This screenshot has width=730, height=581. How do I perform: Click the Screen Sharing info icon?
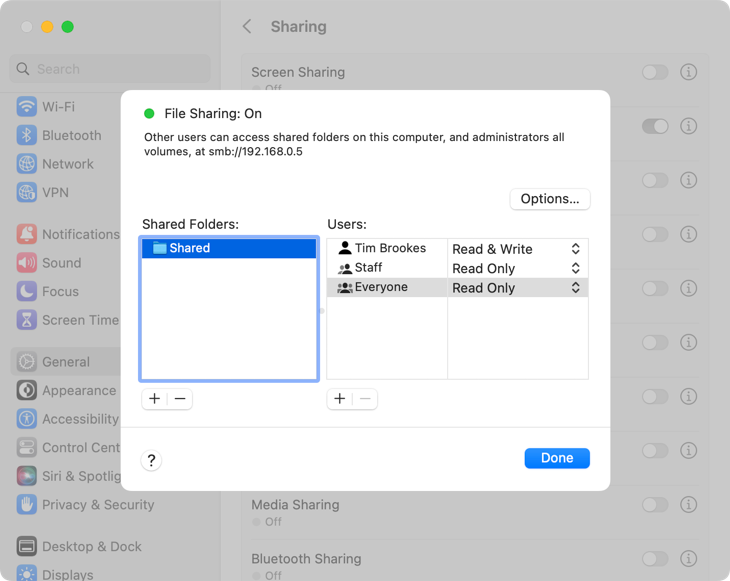688,73
